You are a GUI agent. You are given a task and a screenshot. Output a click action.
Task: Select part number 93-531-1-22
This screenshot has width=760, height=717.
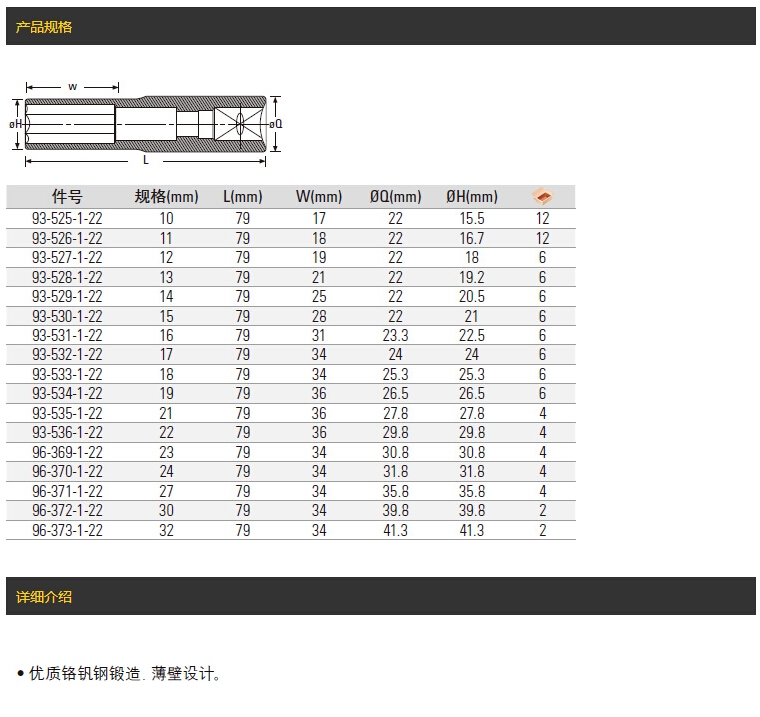[x=67, y=335]
